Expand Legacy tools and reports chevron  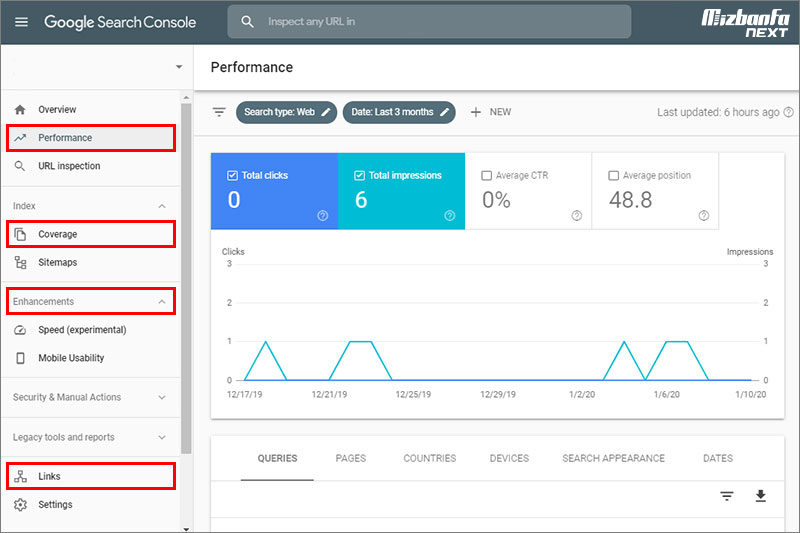click(162, 437)
